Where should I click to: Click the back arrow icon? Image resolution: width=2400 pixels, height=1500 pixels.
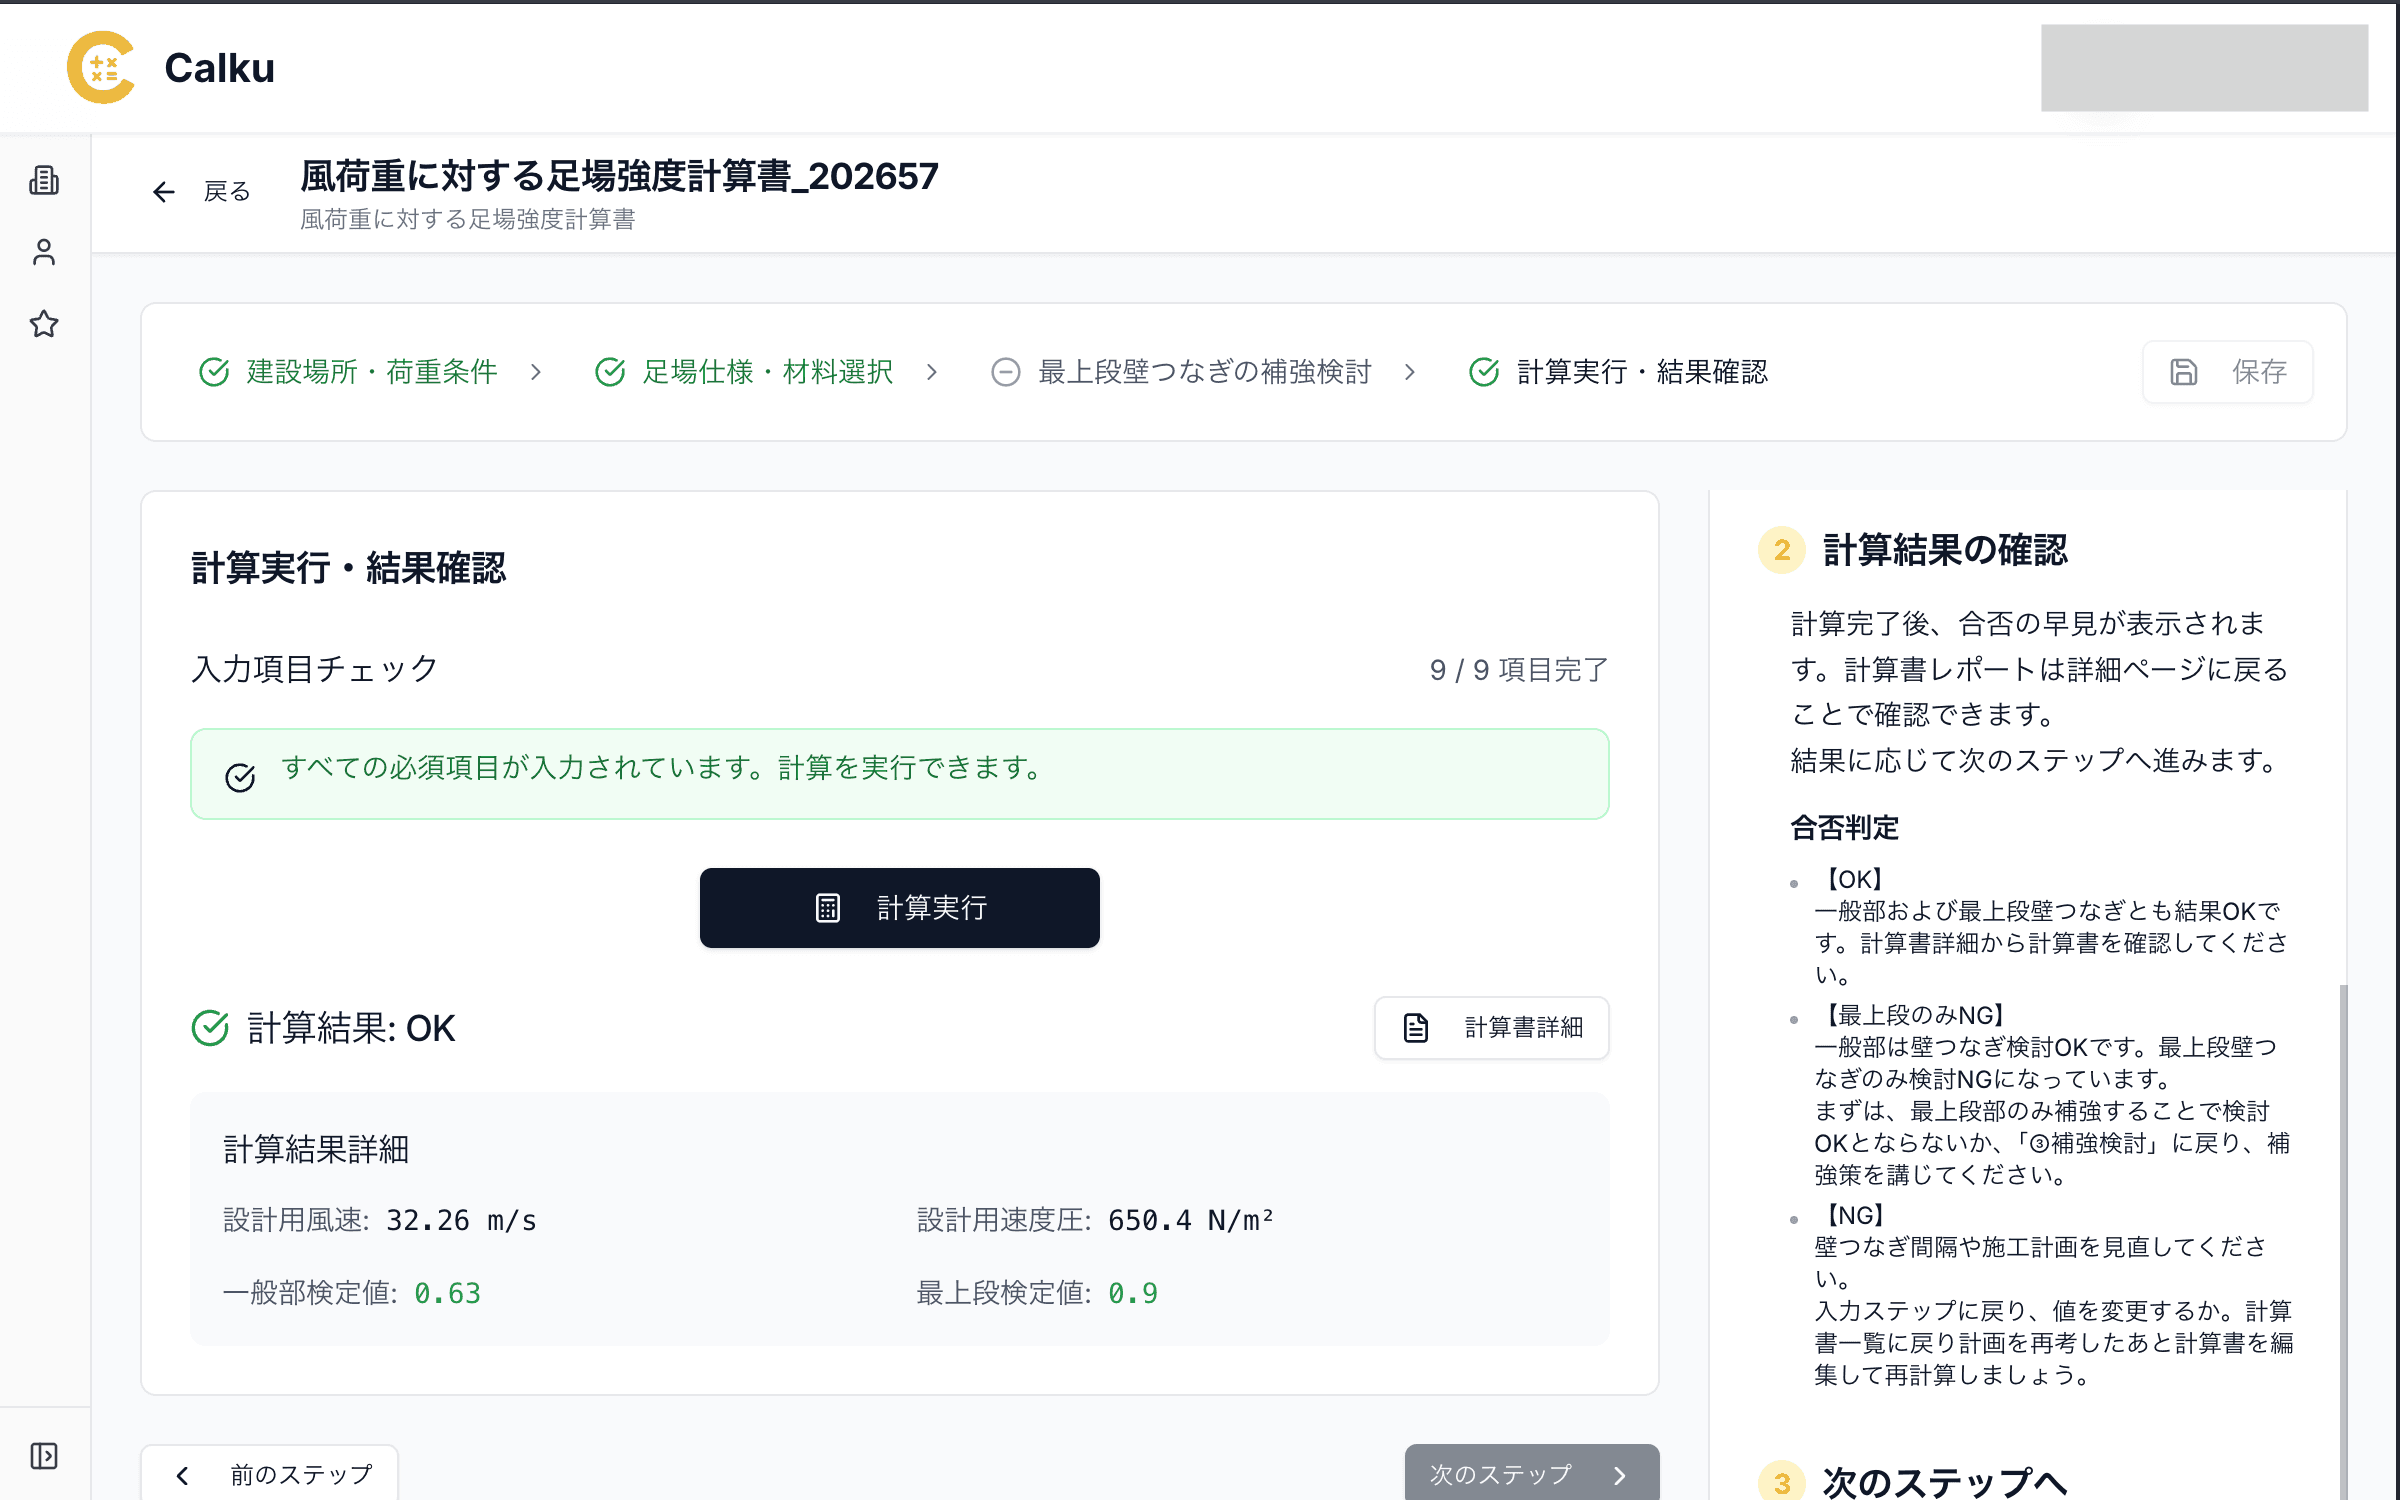pyautogui.click(x=164, y=192)
